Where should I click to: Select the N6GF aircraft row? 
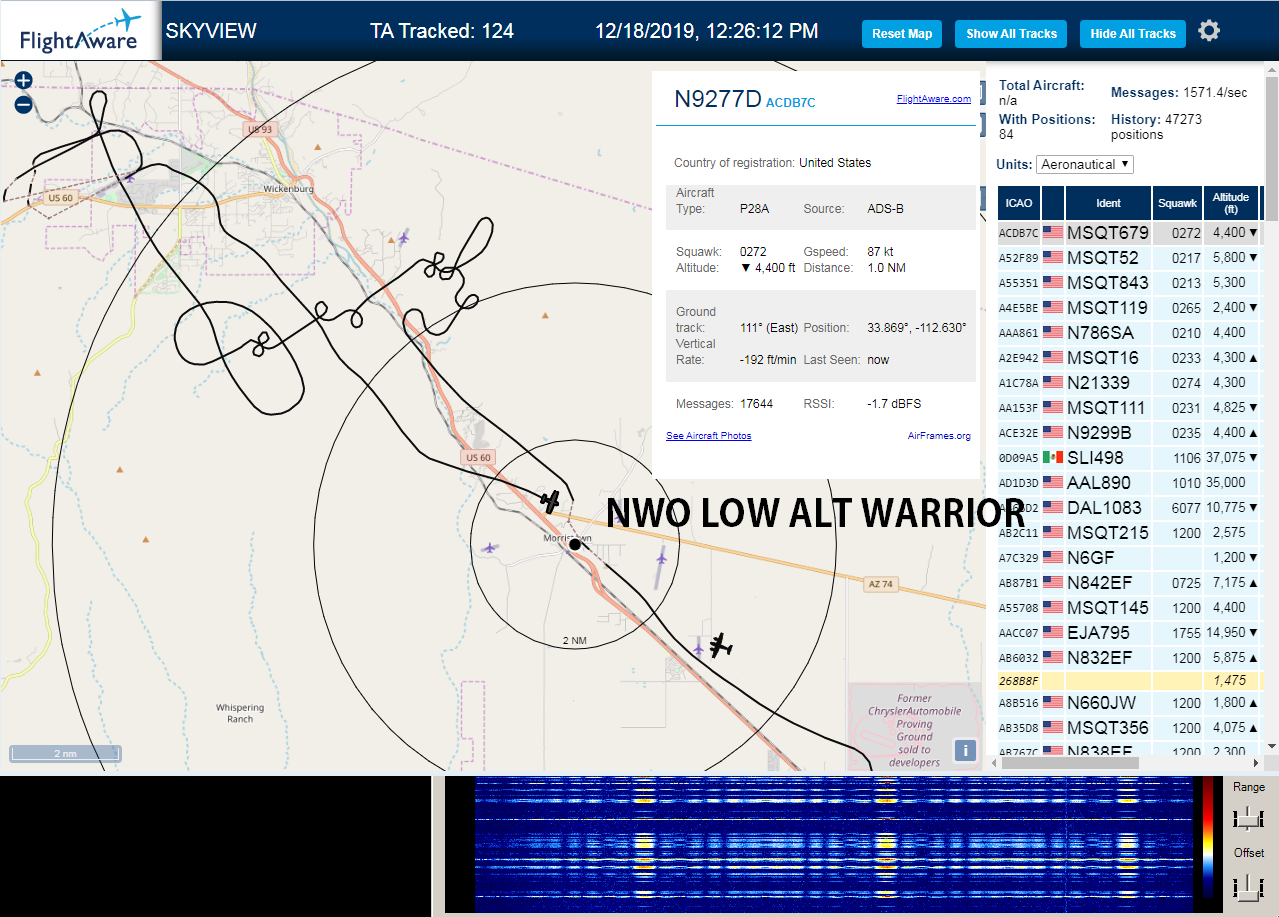(x=1129, y=557)
